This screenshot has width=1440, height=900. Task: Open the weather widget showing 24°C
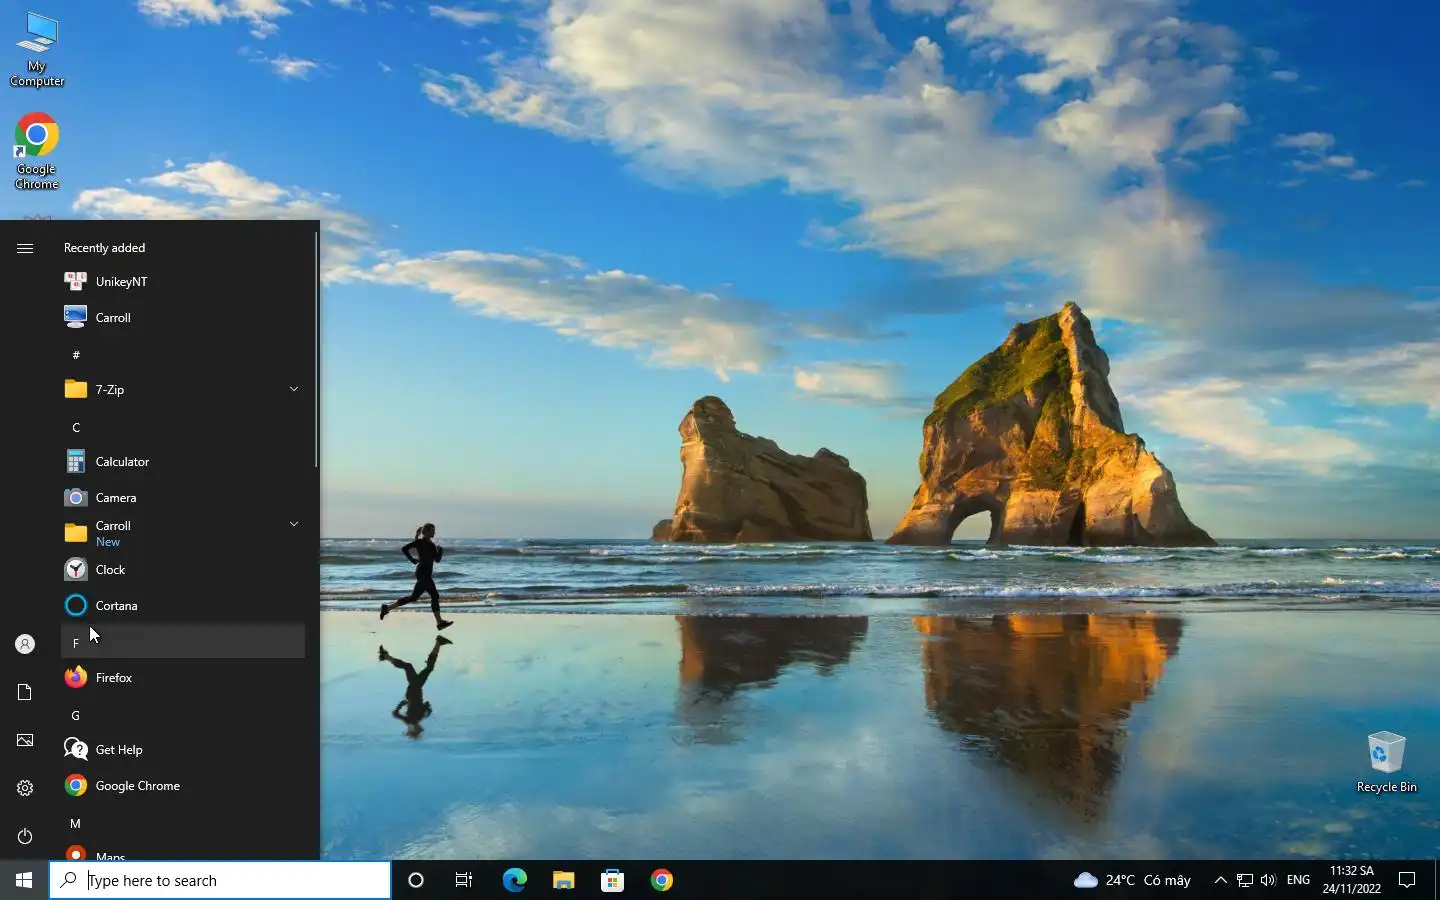[x=1131, y=880]
